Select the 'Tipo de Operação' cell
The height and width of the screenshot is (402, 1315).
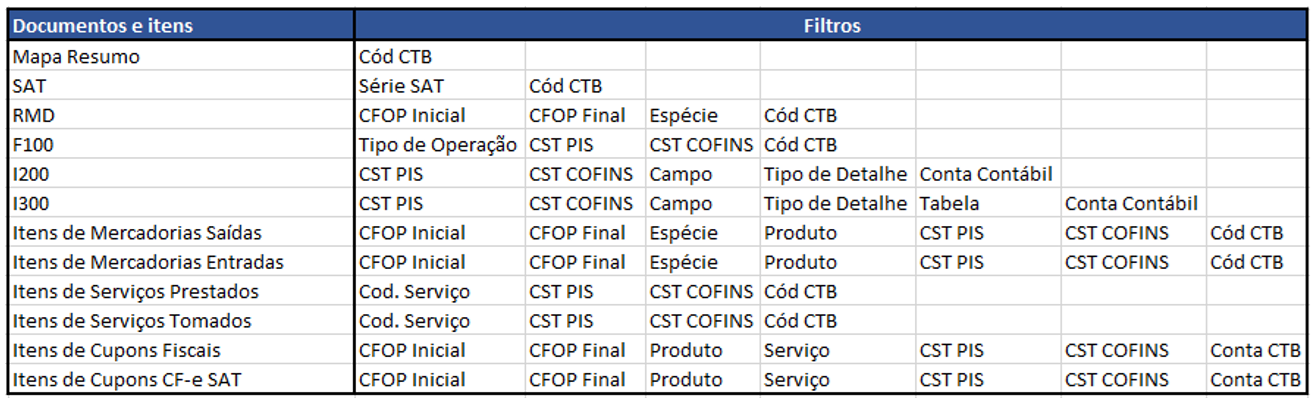437,145
